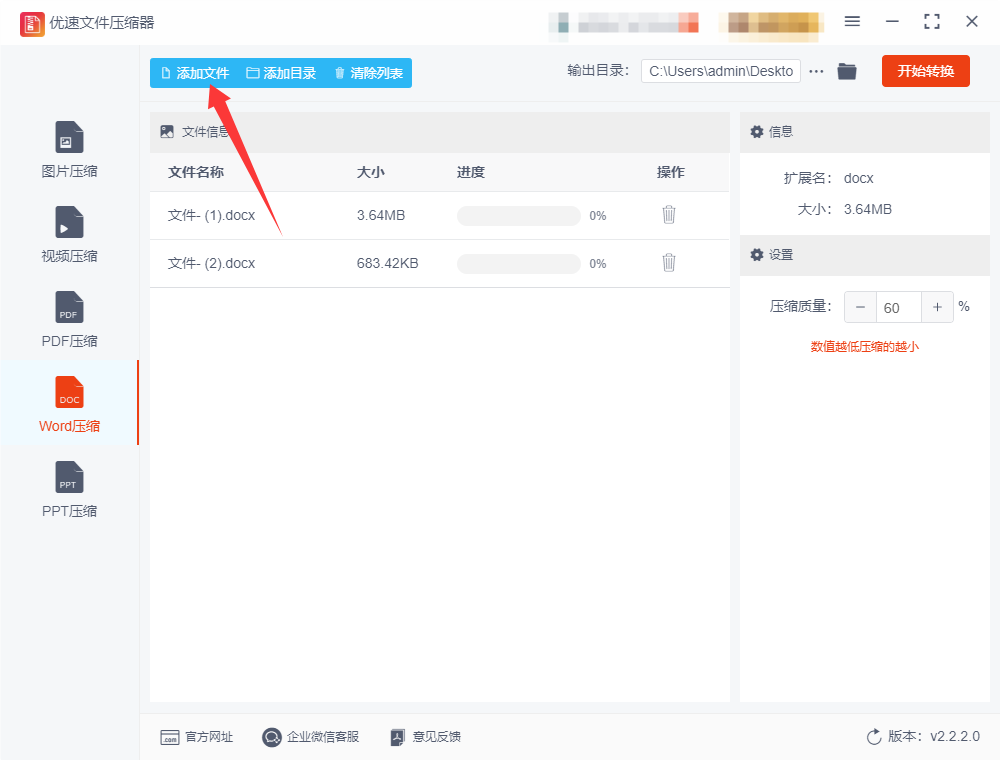
Task: Click the version refresh icon
Action: 874,737
